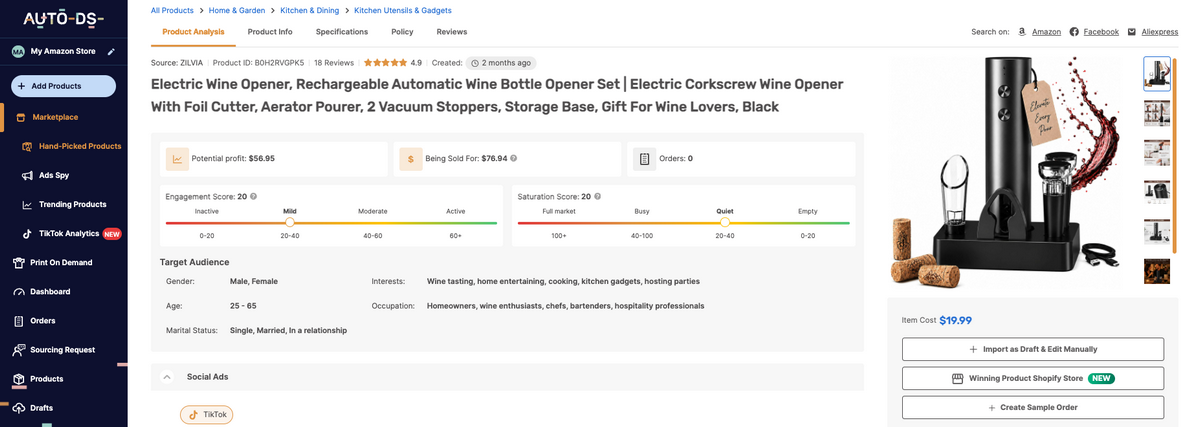Click Engagement Score help icon
Screen dimensions: 1200x427
pyautogui.click(x=253, y=197)
